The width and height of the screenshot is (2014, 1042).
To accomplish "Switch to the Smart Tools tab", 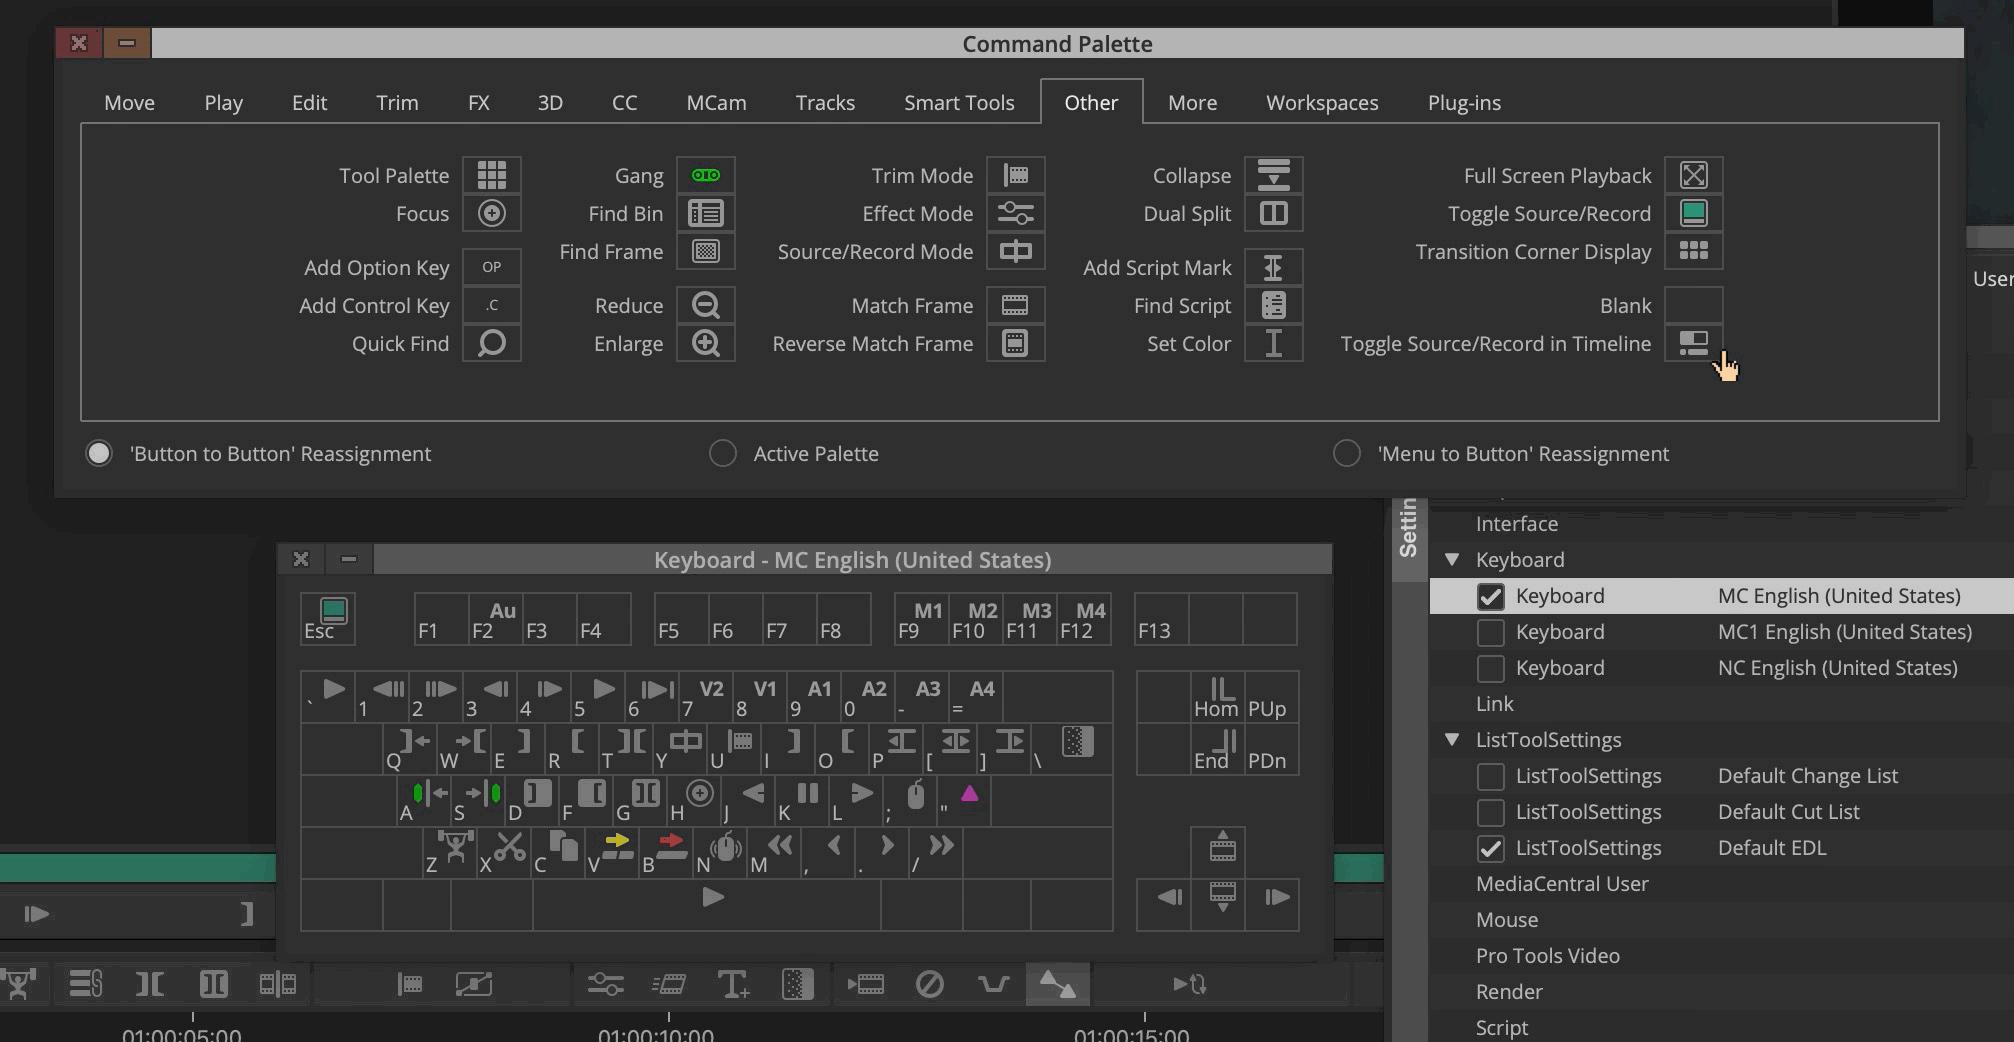I will click(958, 102).
